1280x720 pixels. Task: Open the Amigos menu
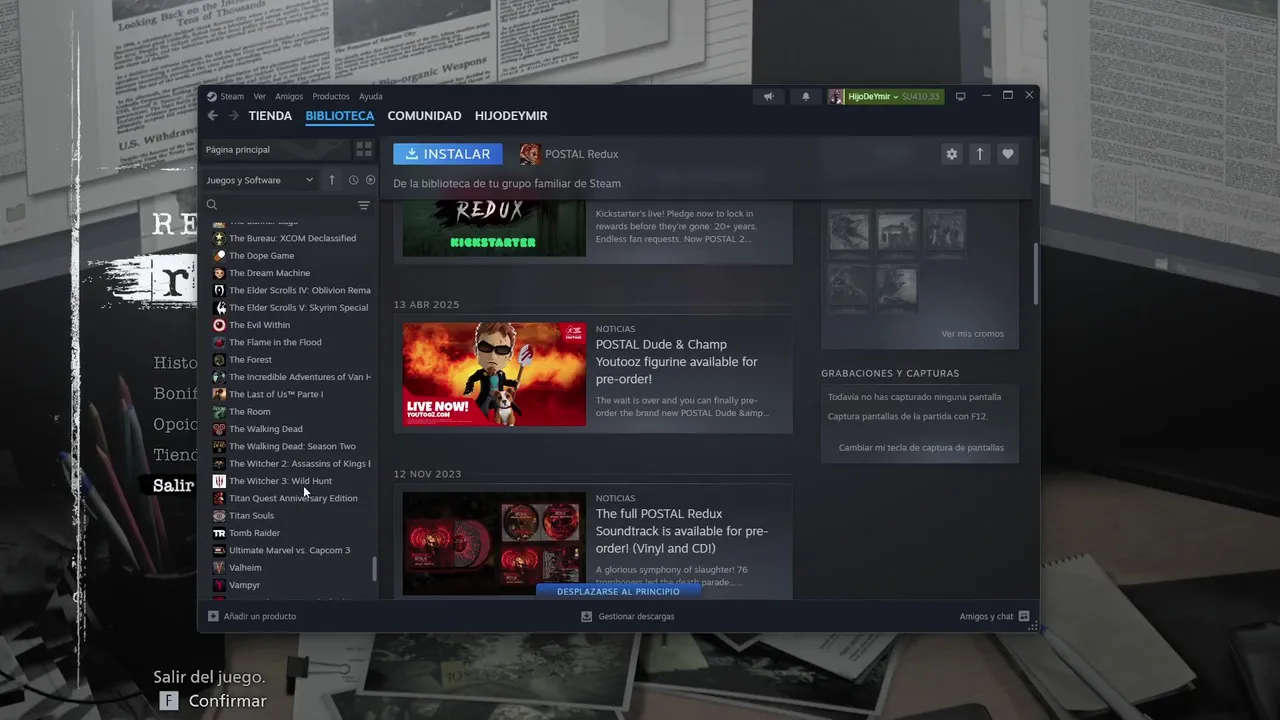pos(289,97)
